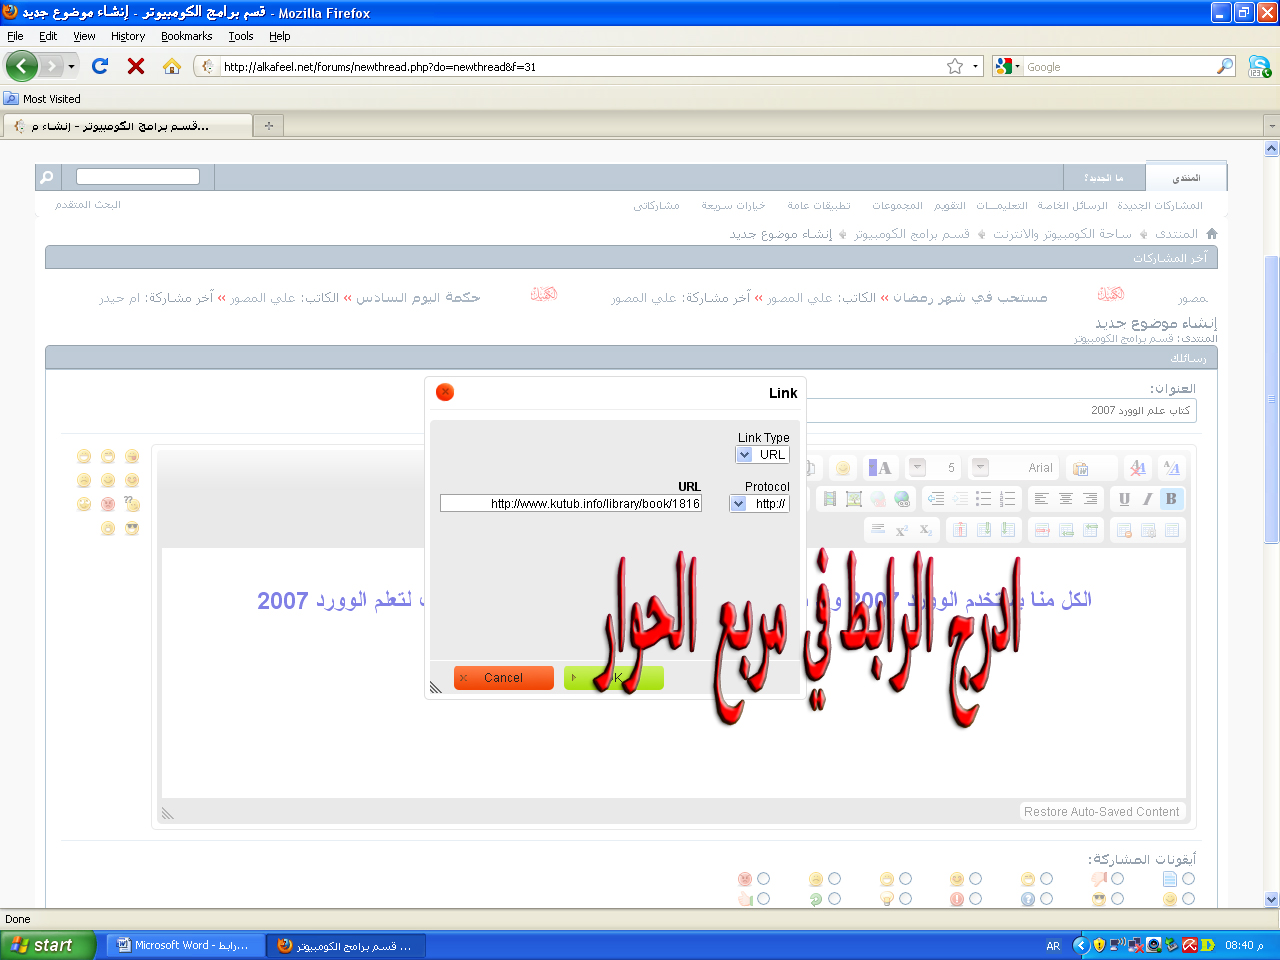The height and width of the screenshot is (960, 1280).
Task: Click the remove formatting icon
Action: (x=1137, y=468)
